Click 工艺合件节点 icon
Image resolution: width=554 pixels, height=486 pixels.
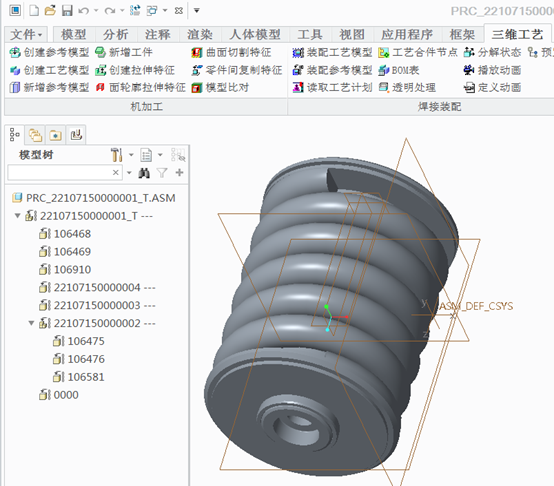[384, 53]
